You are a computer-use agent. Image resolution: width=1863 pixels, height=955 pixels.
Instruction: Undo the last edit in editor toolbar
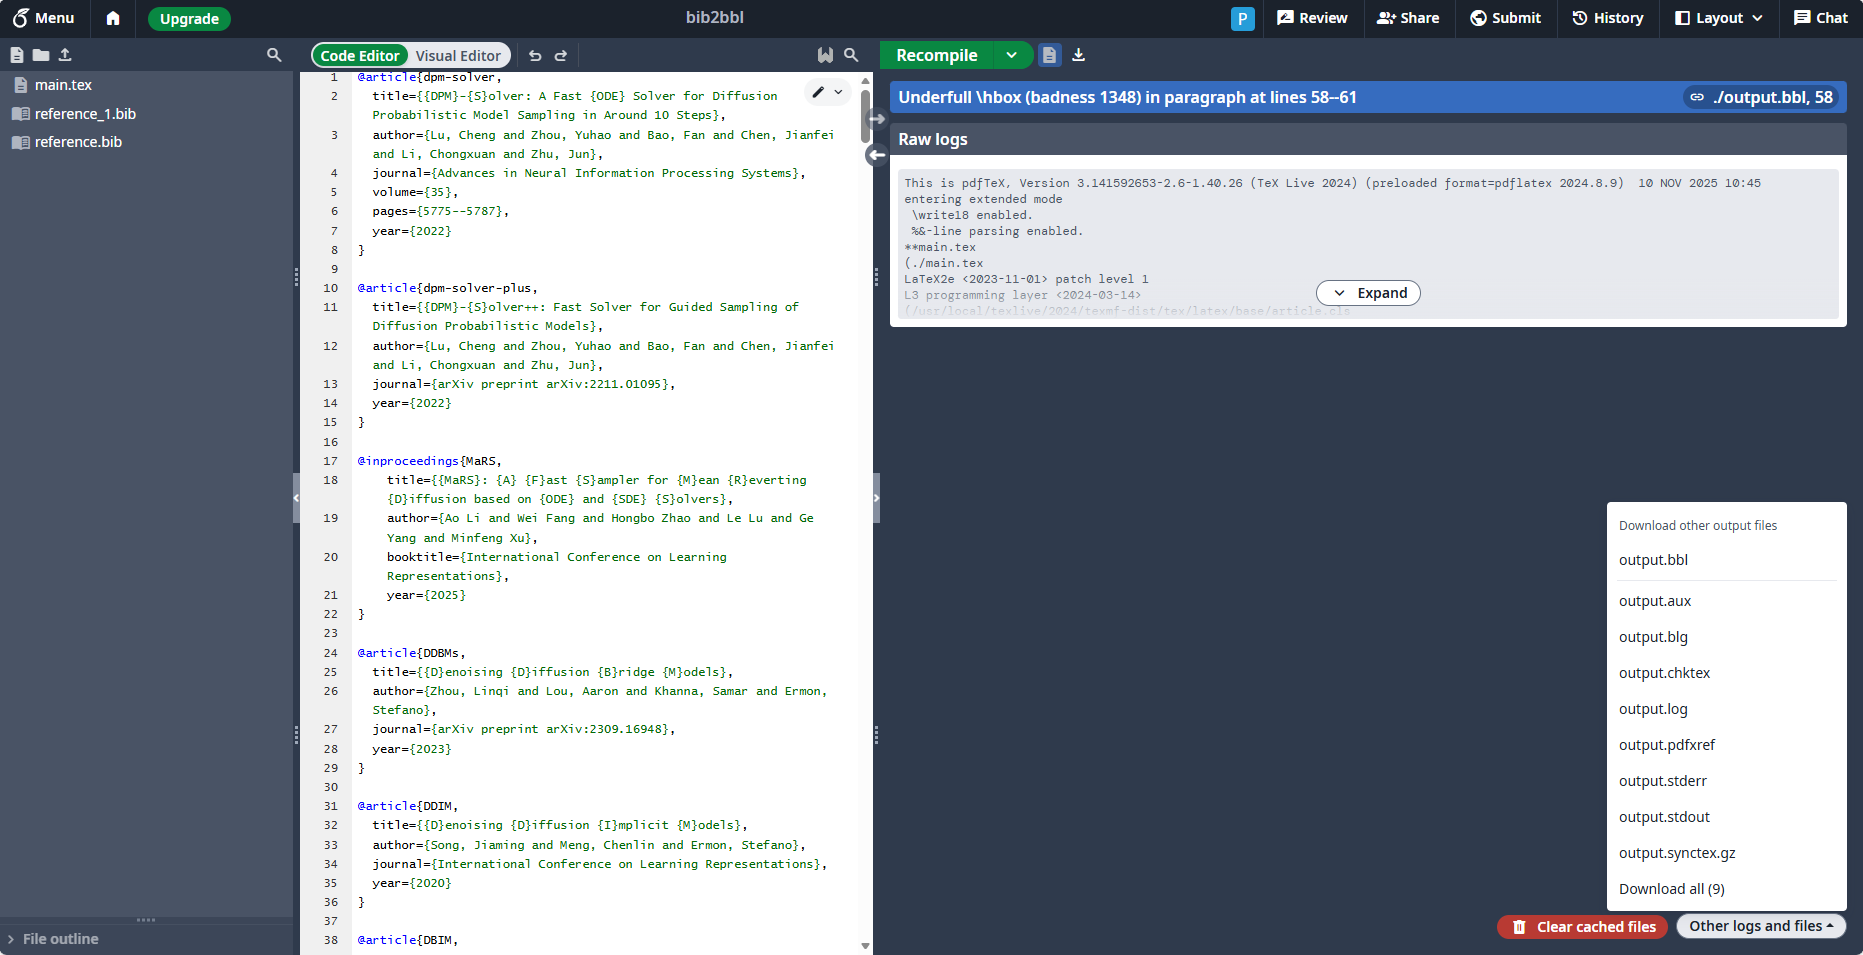pyautogui.click(x=535, y=56)
